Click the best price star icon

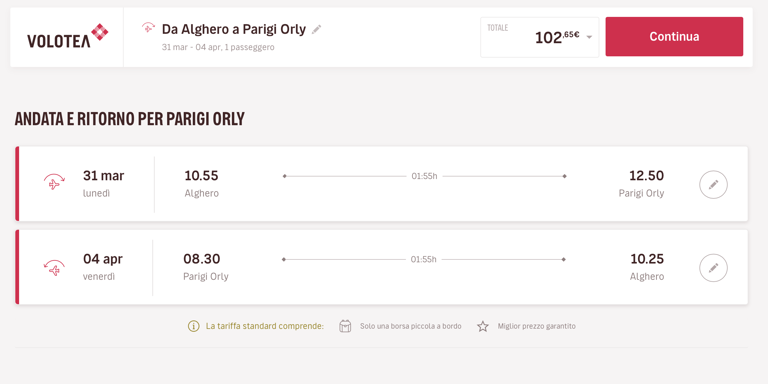(483, 326)
